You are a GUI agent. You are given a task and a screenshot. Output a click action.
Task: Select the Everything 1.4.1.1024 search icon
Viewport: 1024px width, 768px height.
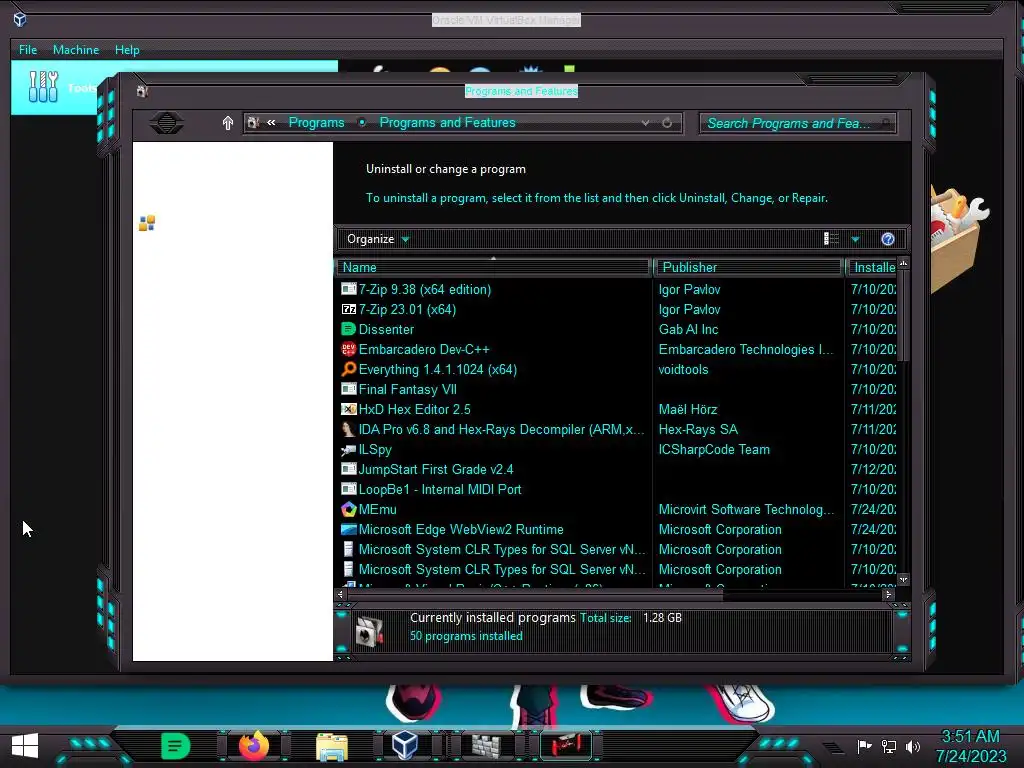[349, 369]
